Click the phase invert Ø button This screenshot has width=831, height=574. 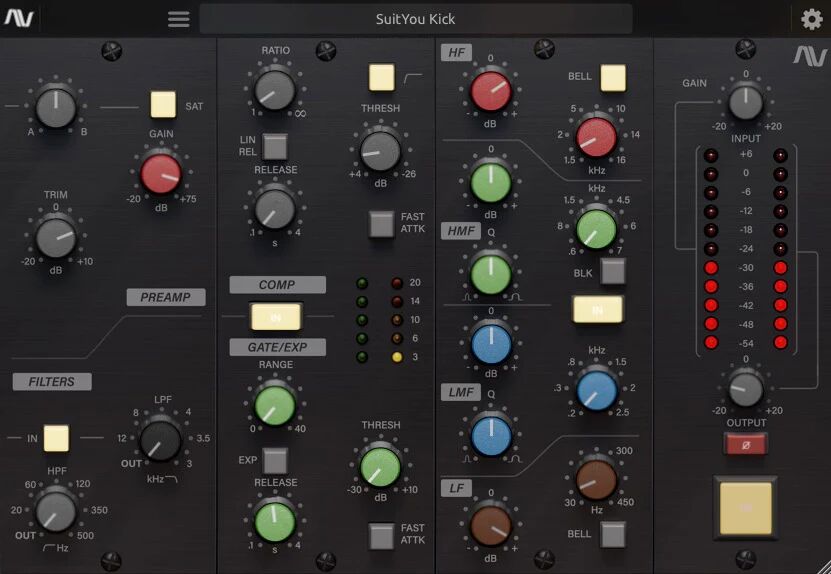coord(746,444)
